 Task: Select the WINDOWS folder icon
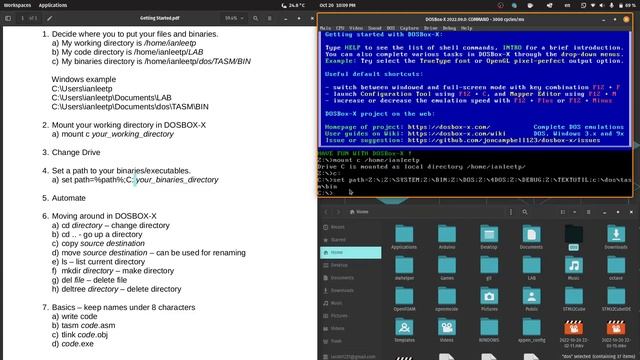(x=489, y=327)
